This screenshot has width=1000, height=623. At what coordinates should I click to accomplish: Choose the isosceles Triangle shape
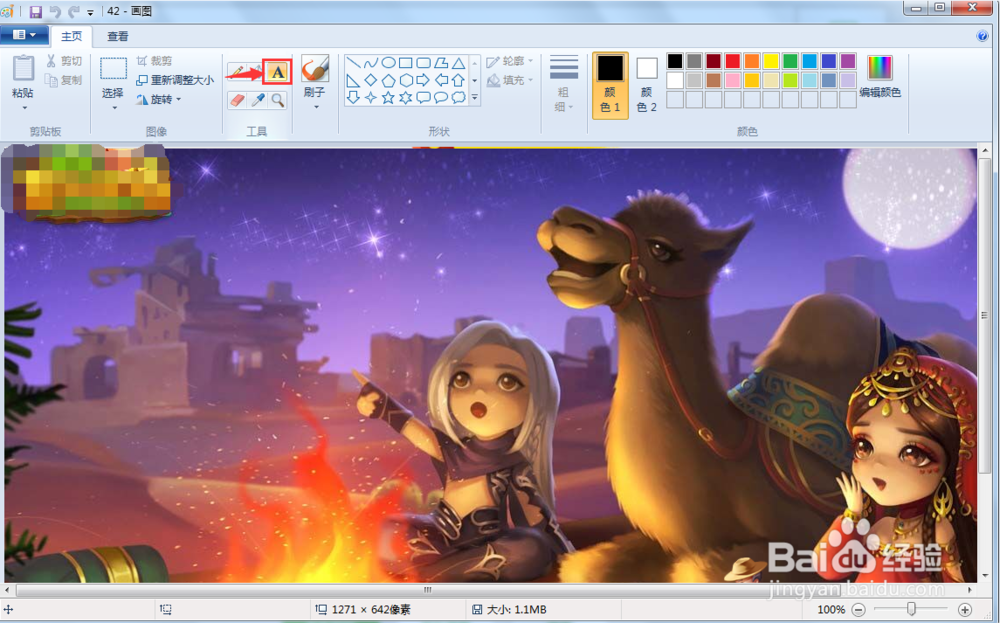point(458,62)
